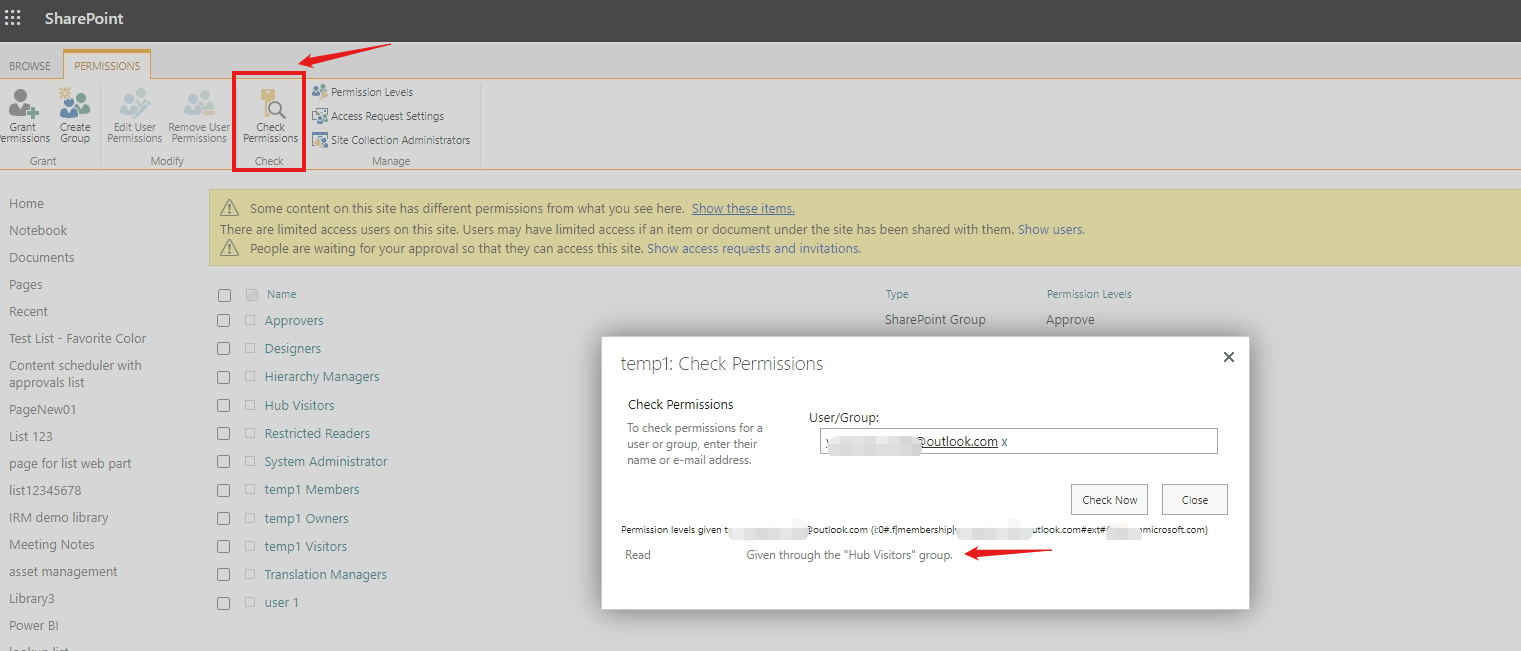
Task: Open 'List 123' in the left navigation
Action: click(31, 437)
